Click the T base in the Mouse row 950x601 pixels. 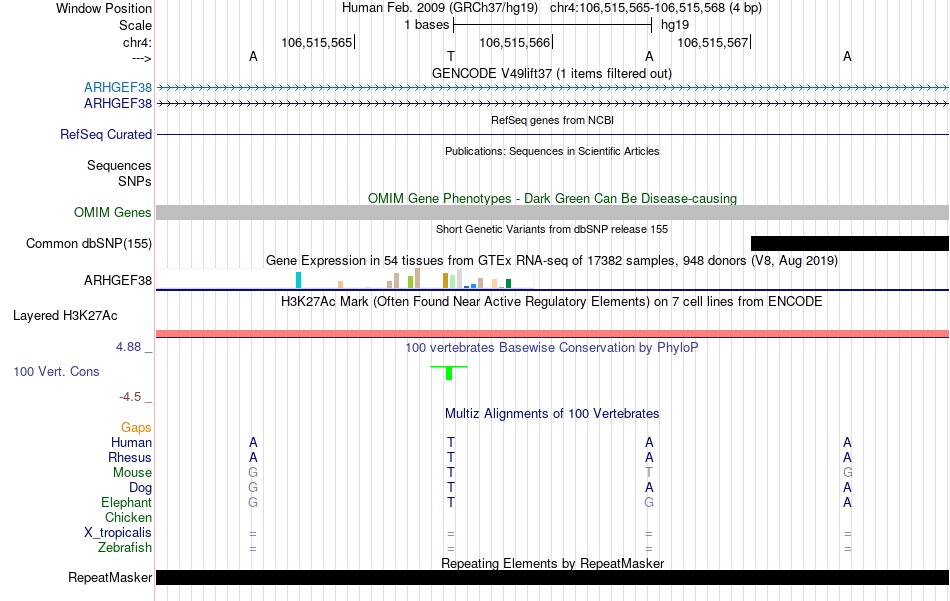point(451,473)
